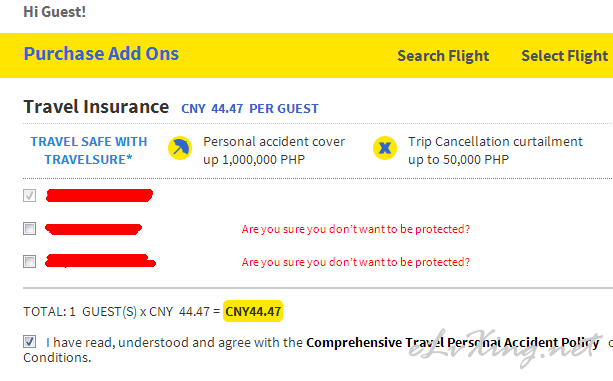The image size is (613, 381).
Task: Click the Purchase Add Ons heading
Action: pyautogui.click(x=101, y=54)
